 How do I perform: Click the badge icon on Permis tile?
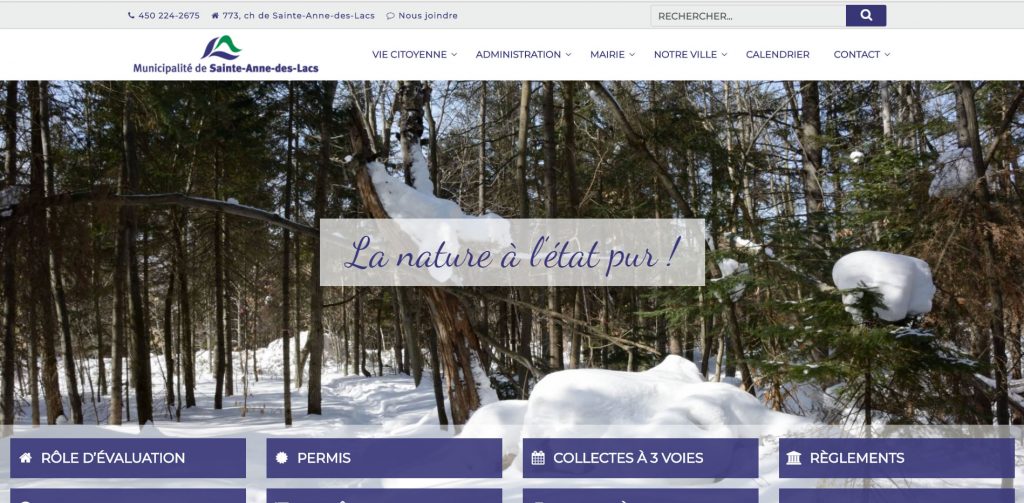[x=282, y=458]
